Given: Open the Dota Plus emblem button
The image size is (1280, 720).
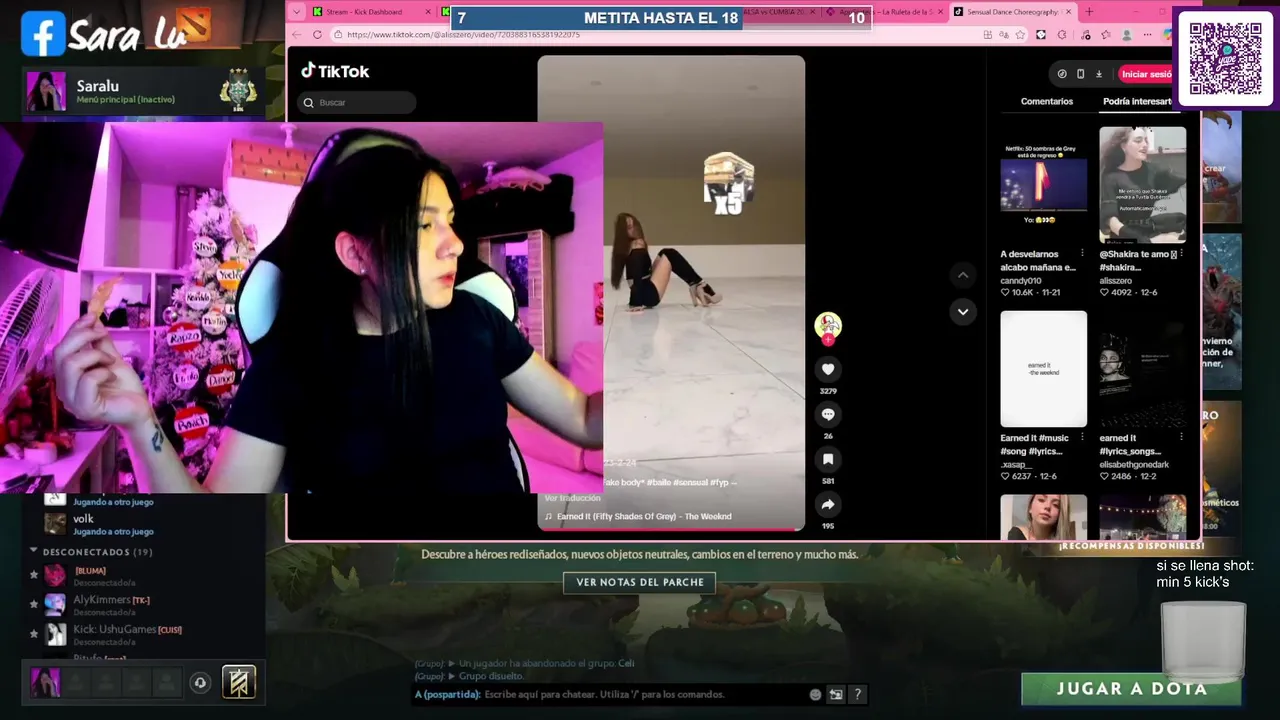Looking at the screenshot, I should [x=239, y=682].
